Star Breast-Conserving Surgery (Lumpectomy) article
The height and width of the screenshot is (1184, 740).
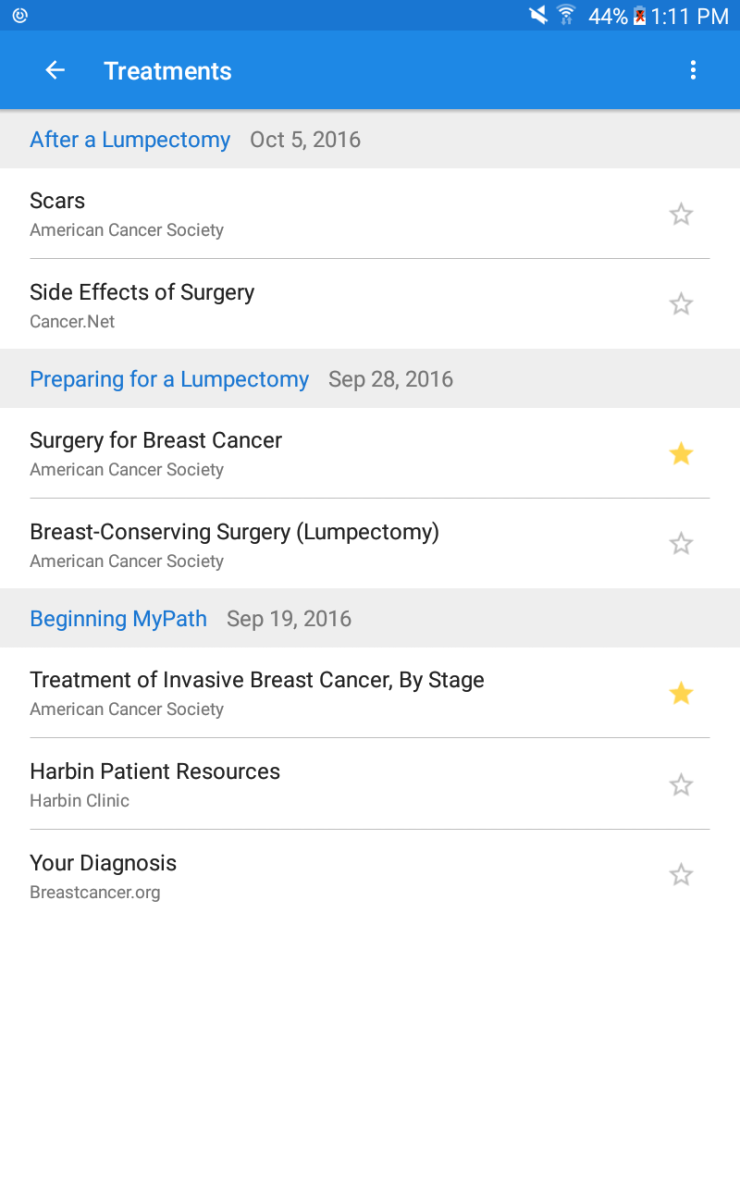point(681,544)
